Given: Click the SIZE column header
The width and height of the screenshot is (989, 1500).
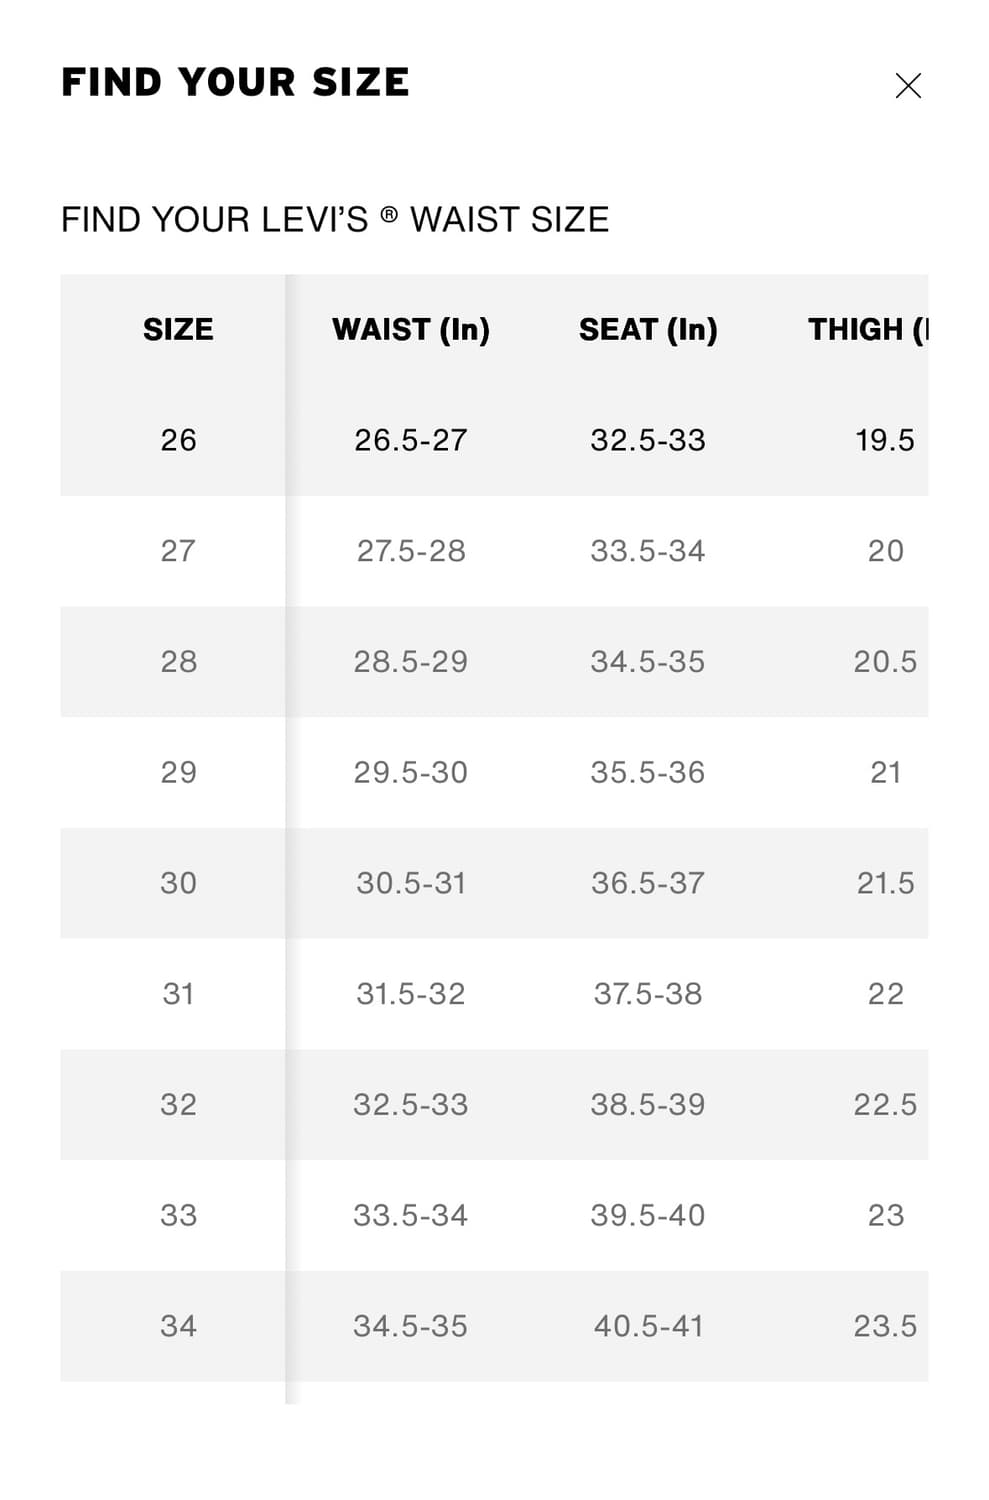Looking at the screenshot, I should point(178,330).
